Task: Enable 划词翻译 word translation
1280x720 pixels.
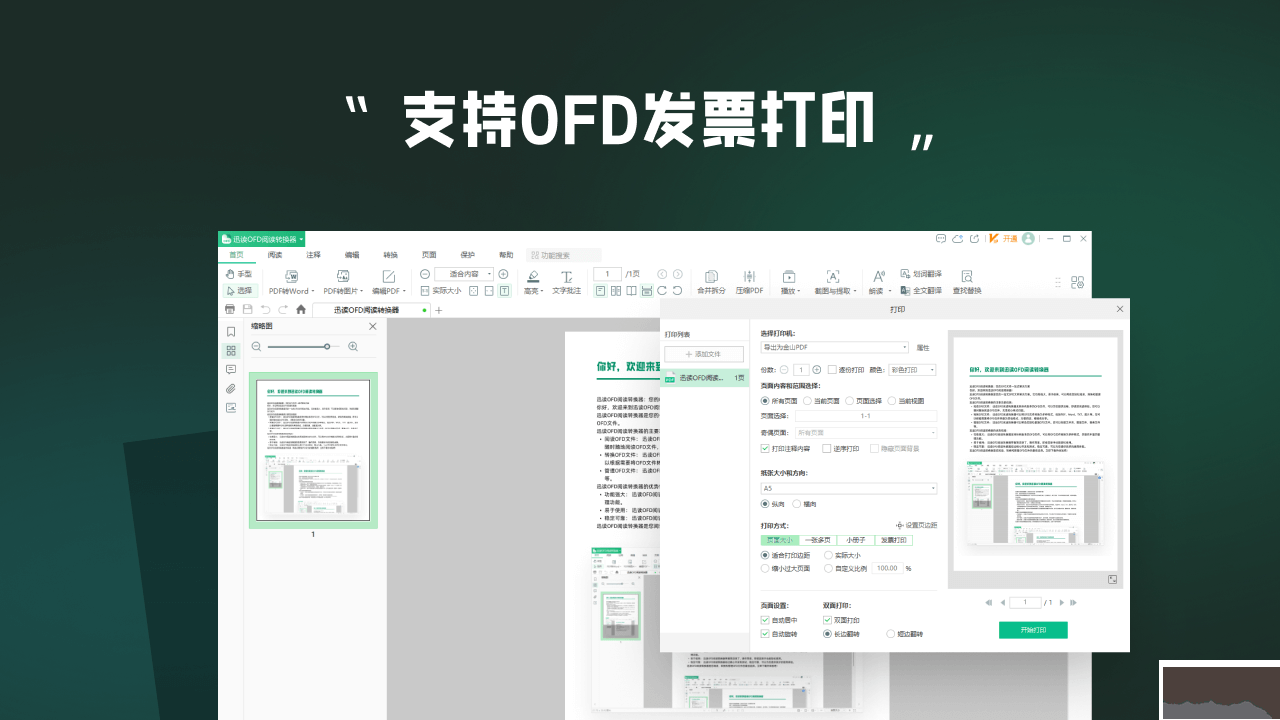Action: [x=920, y=274]
